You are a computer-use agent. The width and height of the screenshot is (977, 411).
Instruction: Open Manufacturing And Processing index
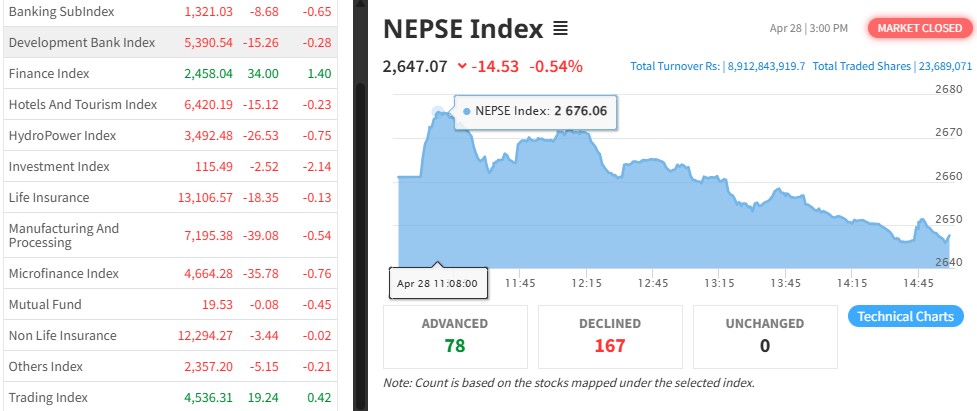click(x=170, y=235)
